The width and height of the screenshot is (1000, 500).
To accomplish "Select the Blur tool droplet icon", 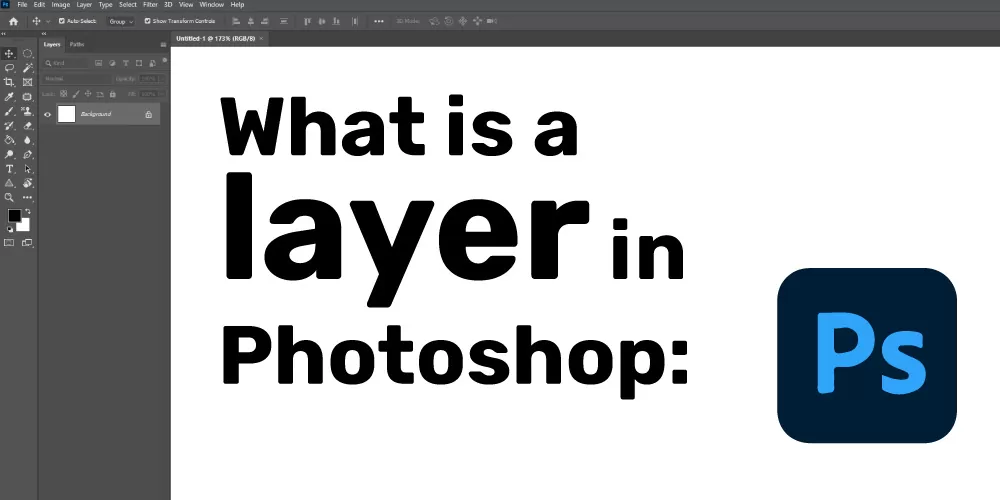I will (27, 140).
